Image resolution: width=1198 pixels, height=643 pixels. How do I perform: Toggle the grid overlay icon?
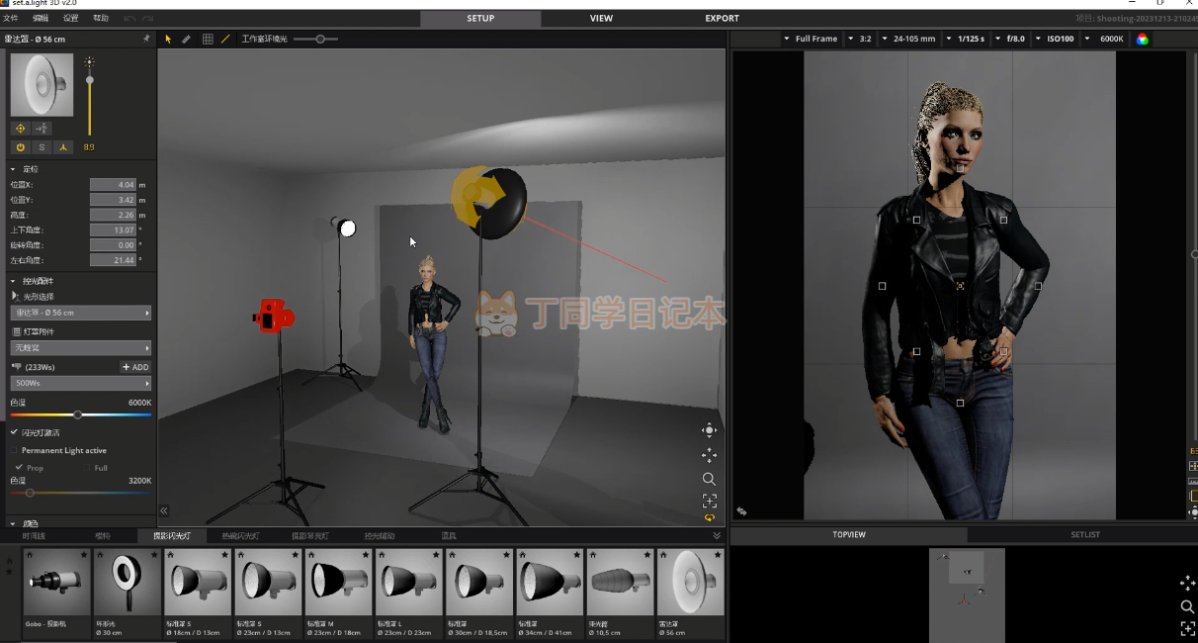point(207,39)
